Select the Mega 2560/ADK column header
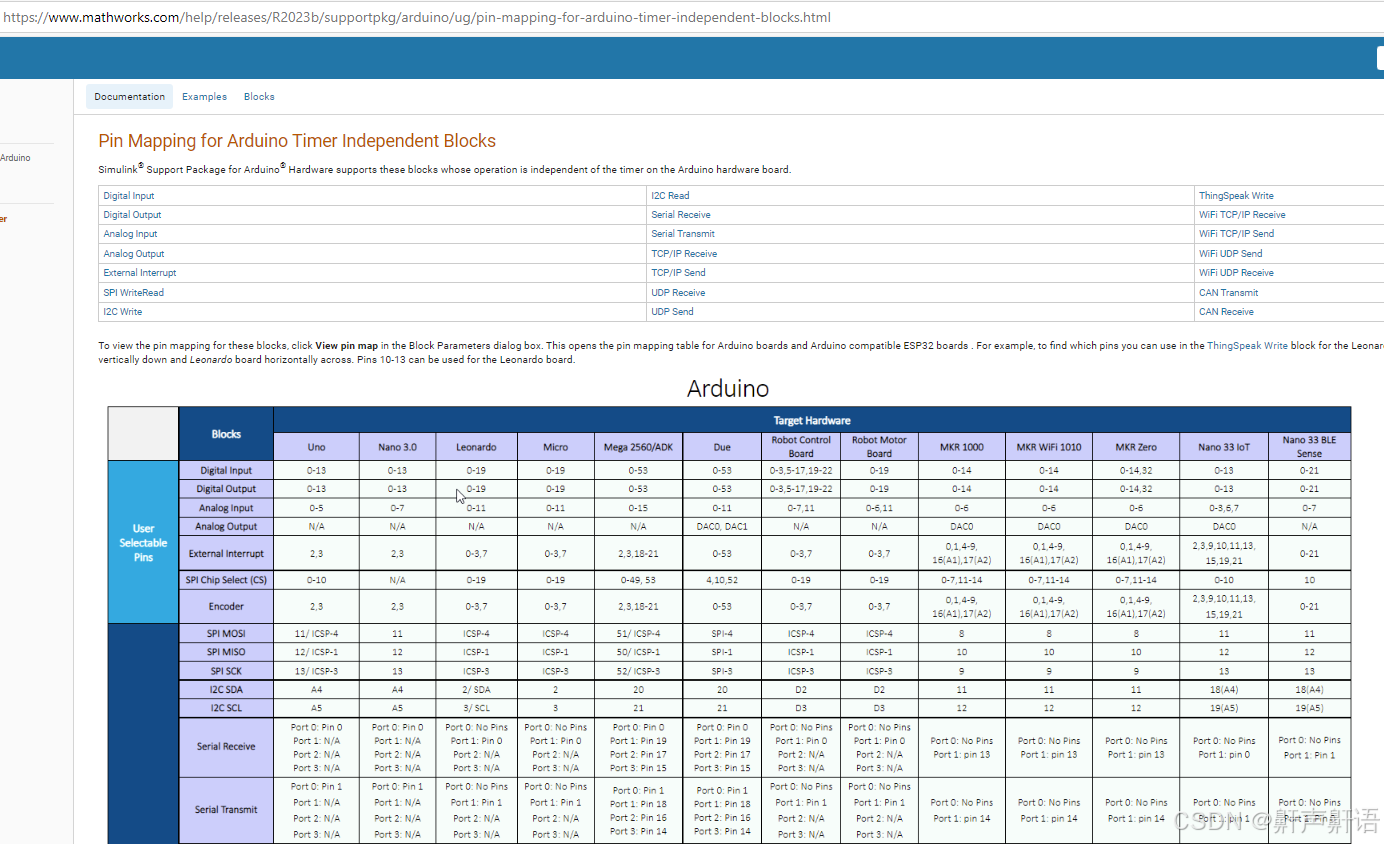 (638, 447)
